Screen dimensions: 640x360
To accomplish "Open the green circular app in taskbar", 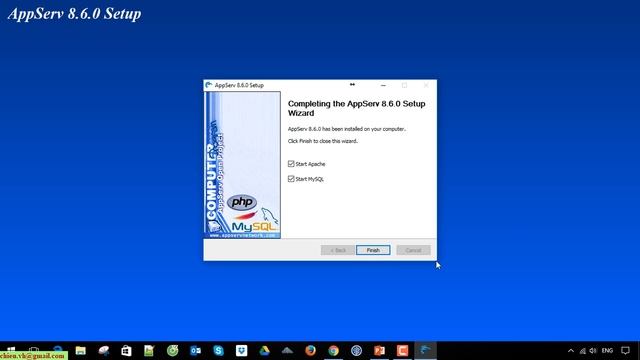I will pyautogui.click(x=173, y=351).
